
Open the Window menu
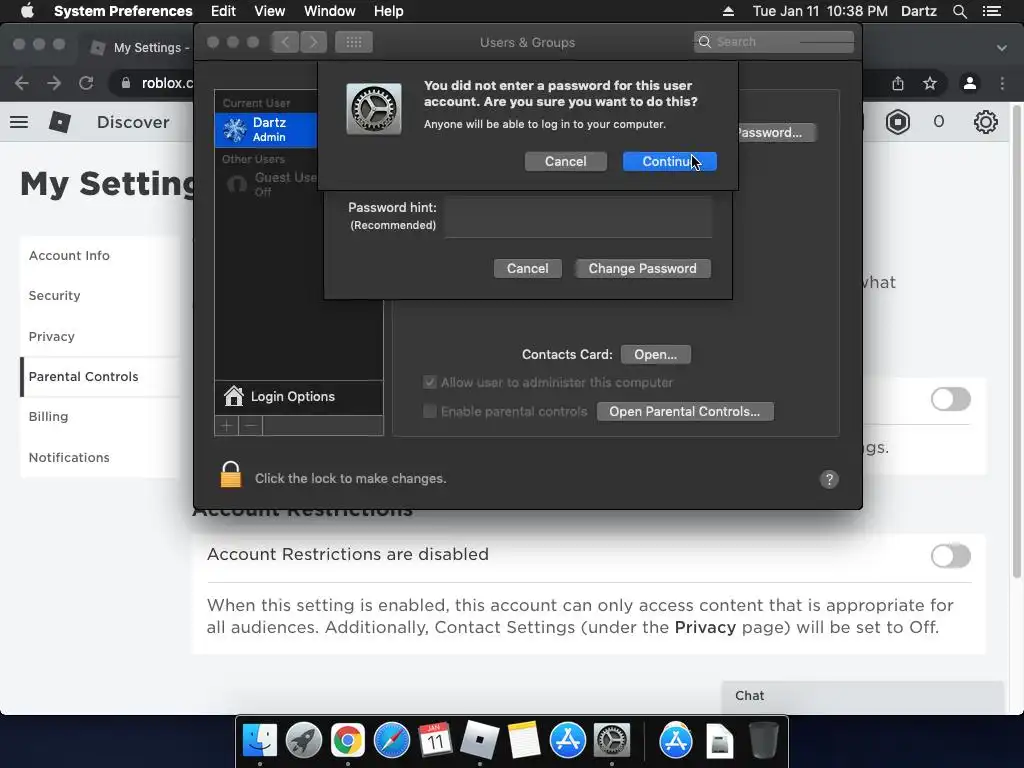330,11
